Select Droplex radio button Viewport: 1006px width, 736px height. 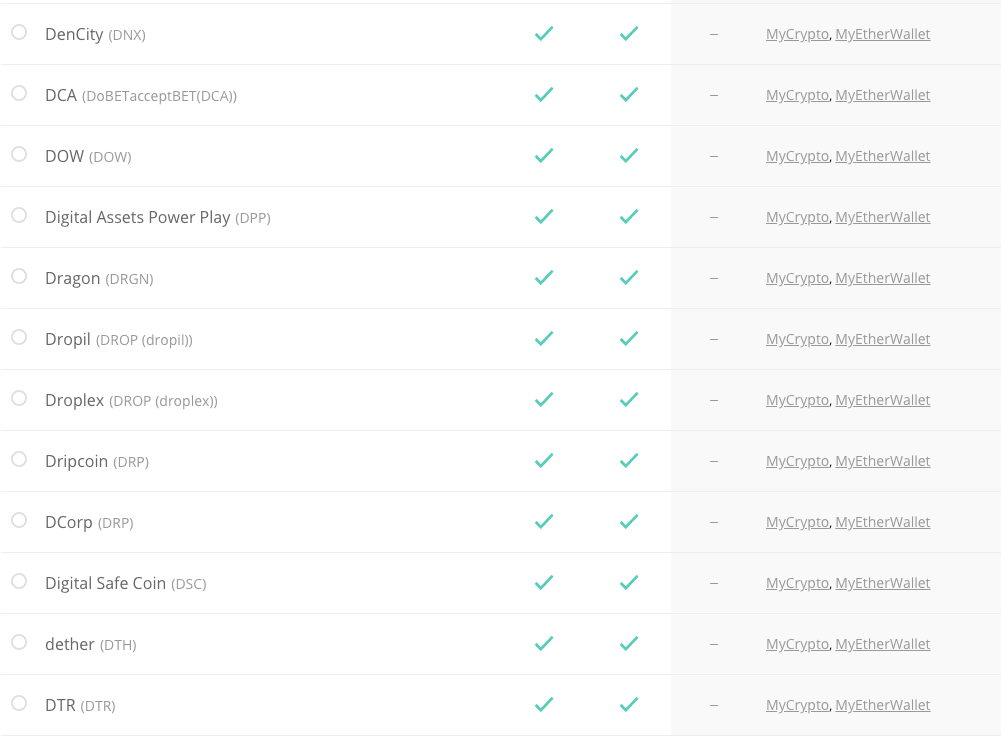coord(19,398)
